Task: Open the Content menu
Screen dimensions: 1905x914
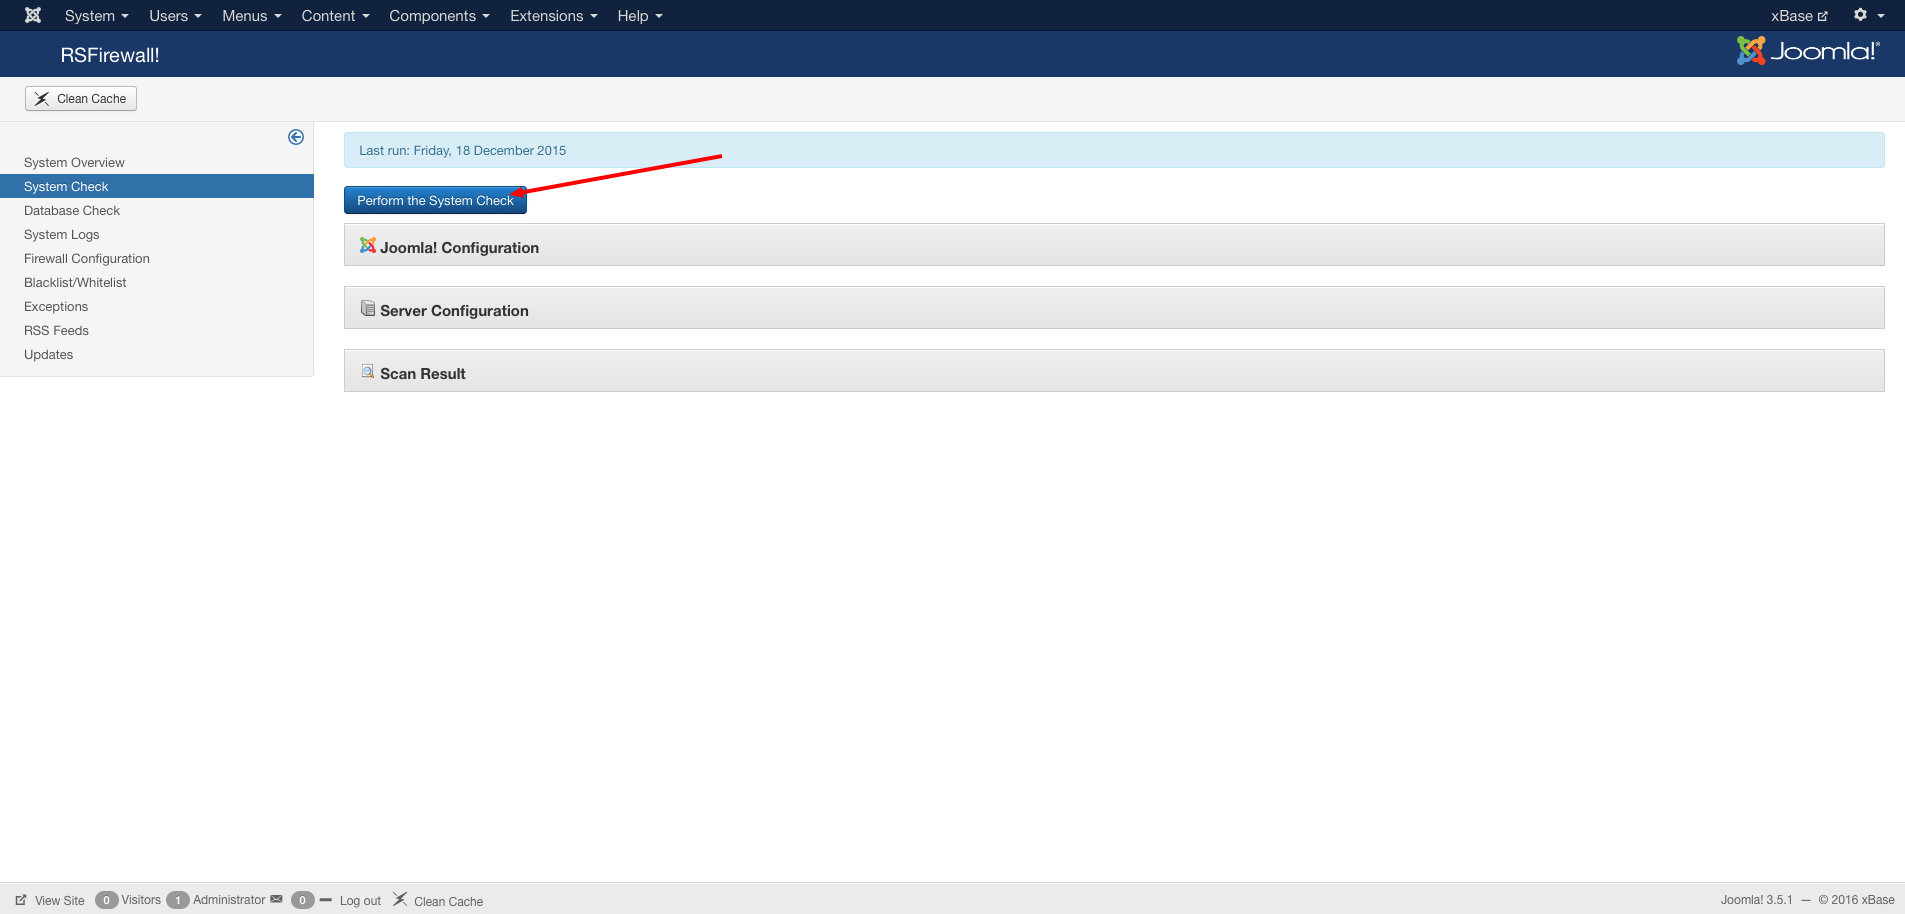Action: (335, 16)
